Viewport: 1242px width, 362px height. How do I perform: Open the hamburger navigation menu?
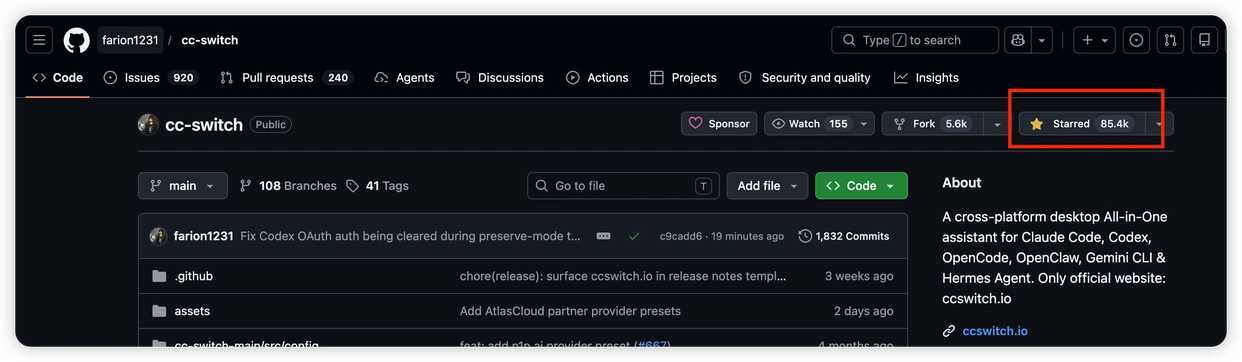click(x=39, y=40)
